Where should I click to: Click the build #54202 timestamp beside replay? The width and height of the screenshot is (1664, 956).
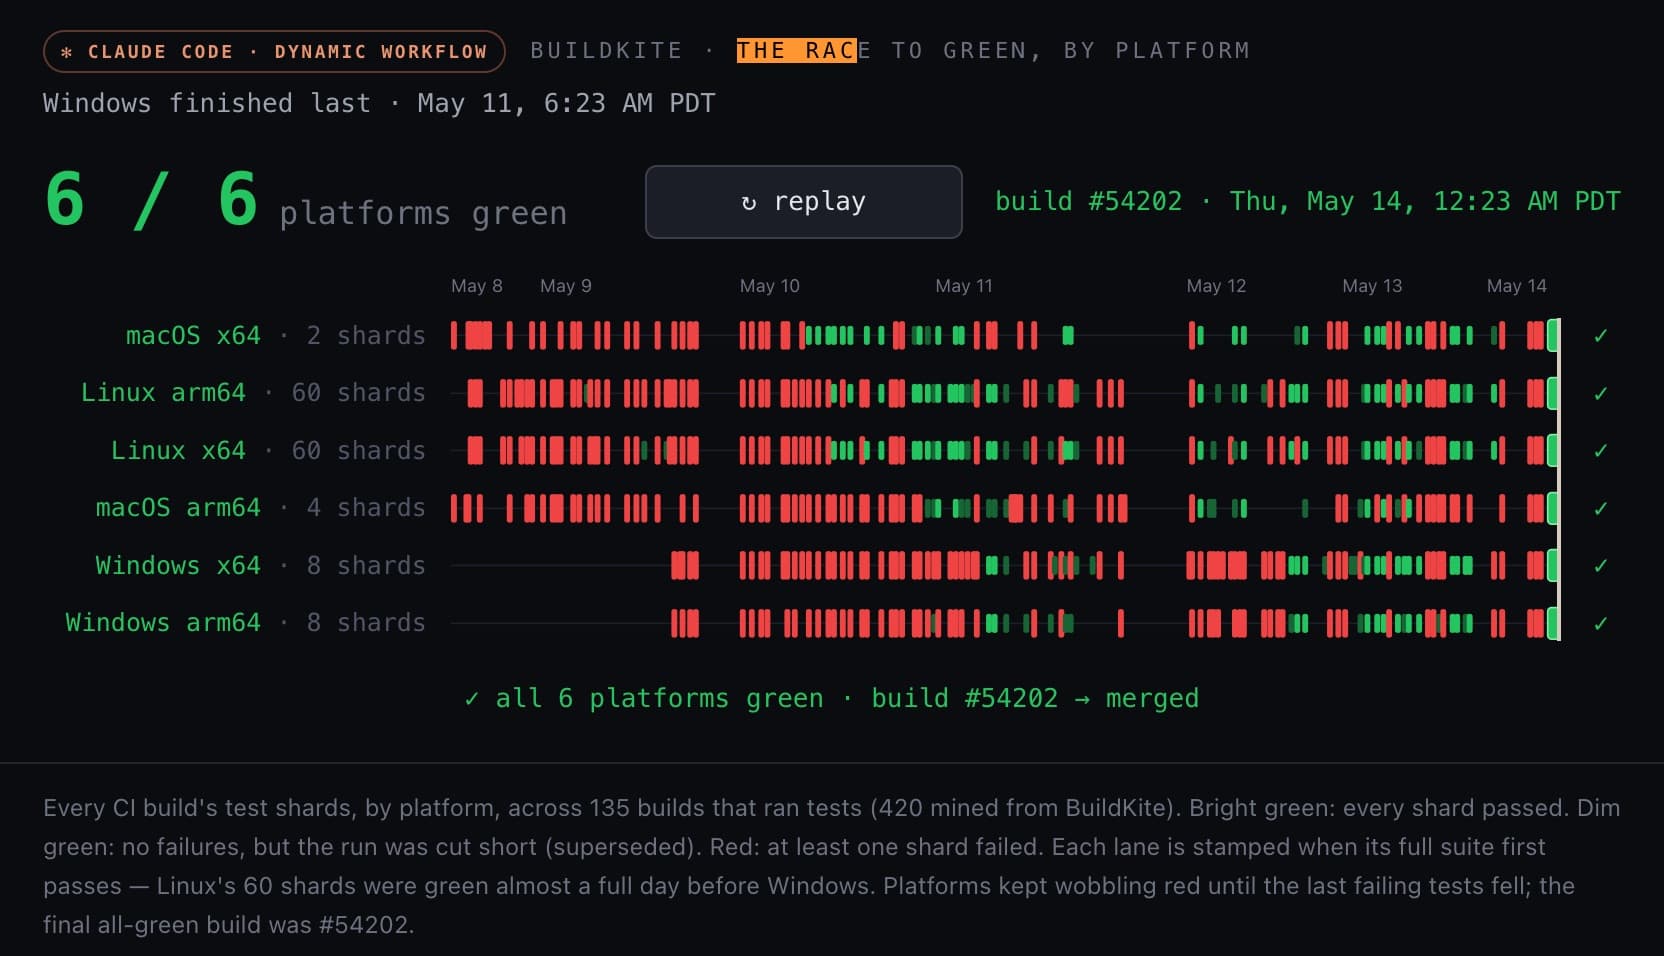pos(1307,202)
